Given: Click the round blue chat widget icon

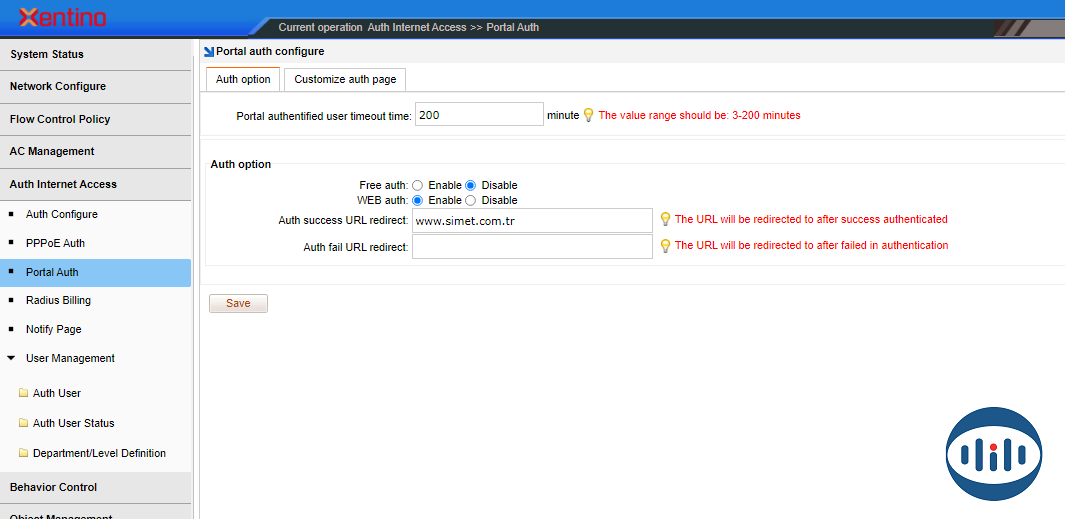Looking at the screenshot, I should tap(993, 454).
